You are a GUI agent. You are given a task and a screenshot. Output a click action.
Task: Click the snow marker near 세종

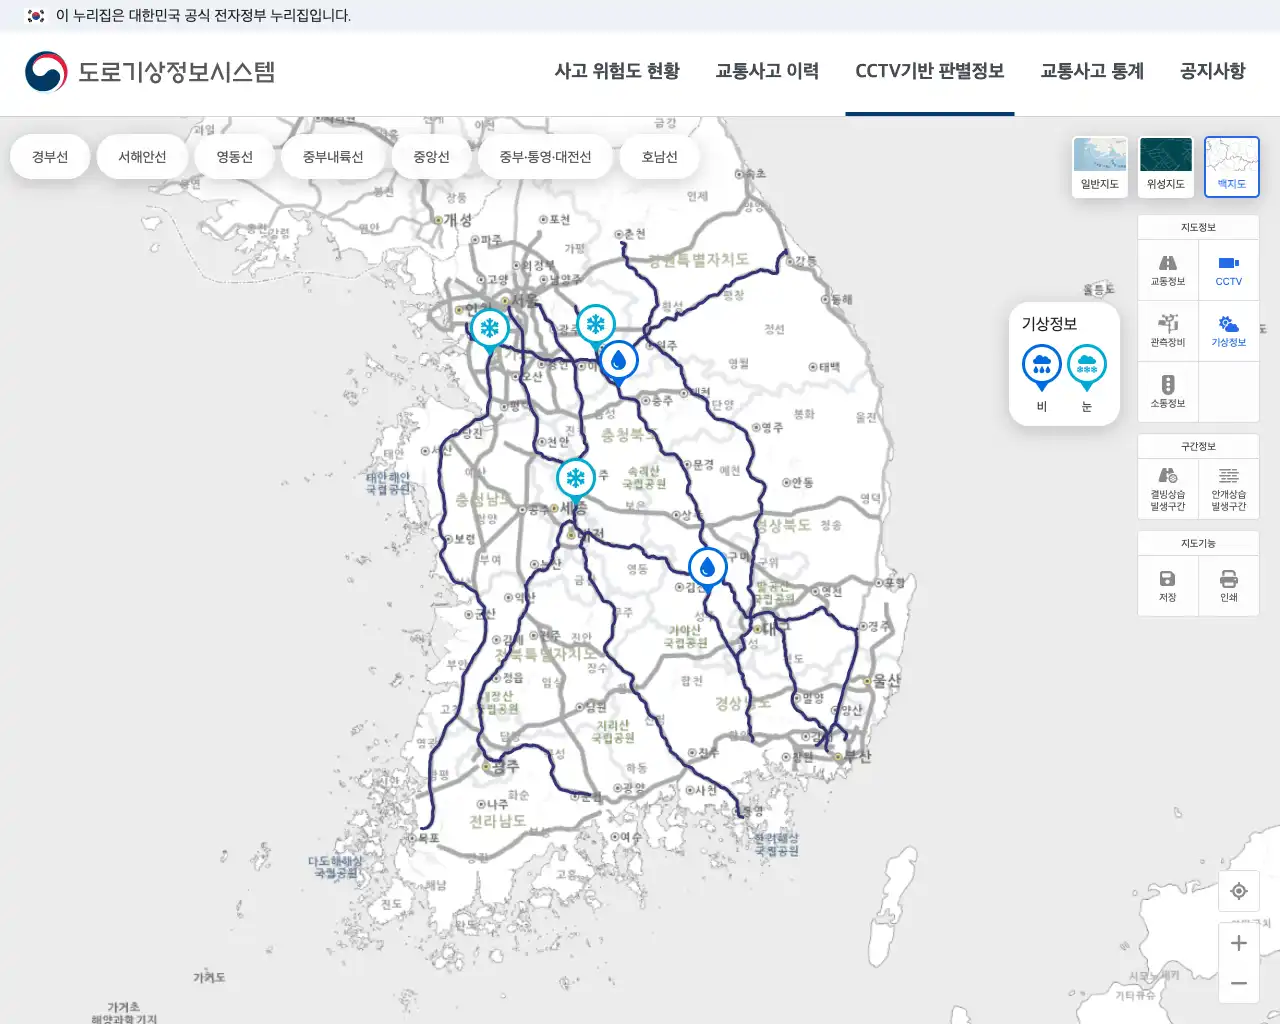point(575,479)
